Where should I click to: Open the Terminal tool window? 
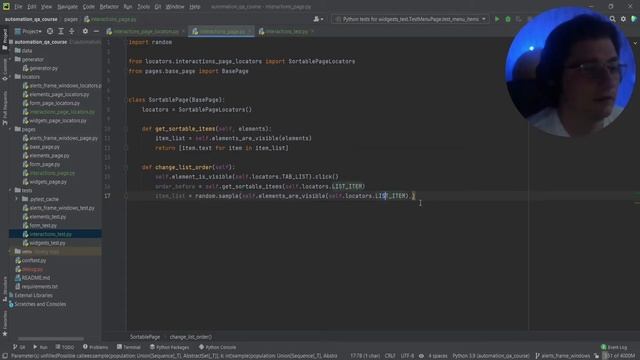[x=129, y=347]
